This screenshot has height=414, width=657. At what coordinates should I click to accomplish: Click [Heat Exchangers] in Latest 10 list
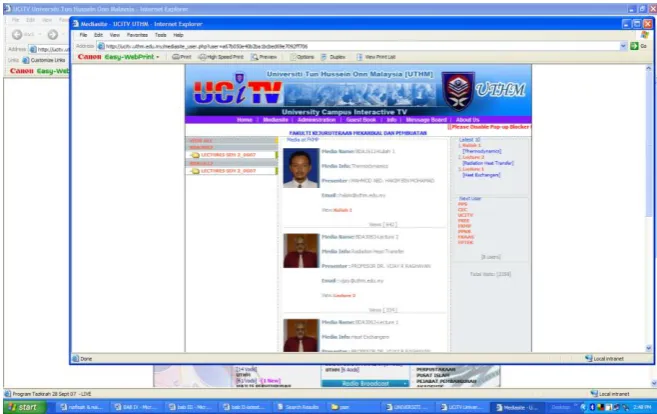tap(481, 175)
